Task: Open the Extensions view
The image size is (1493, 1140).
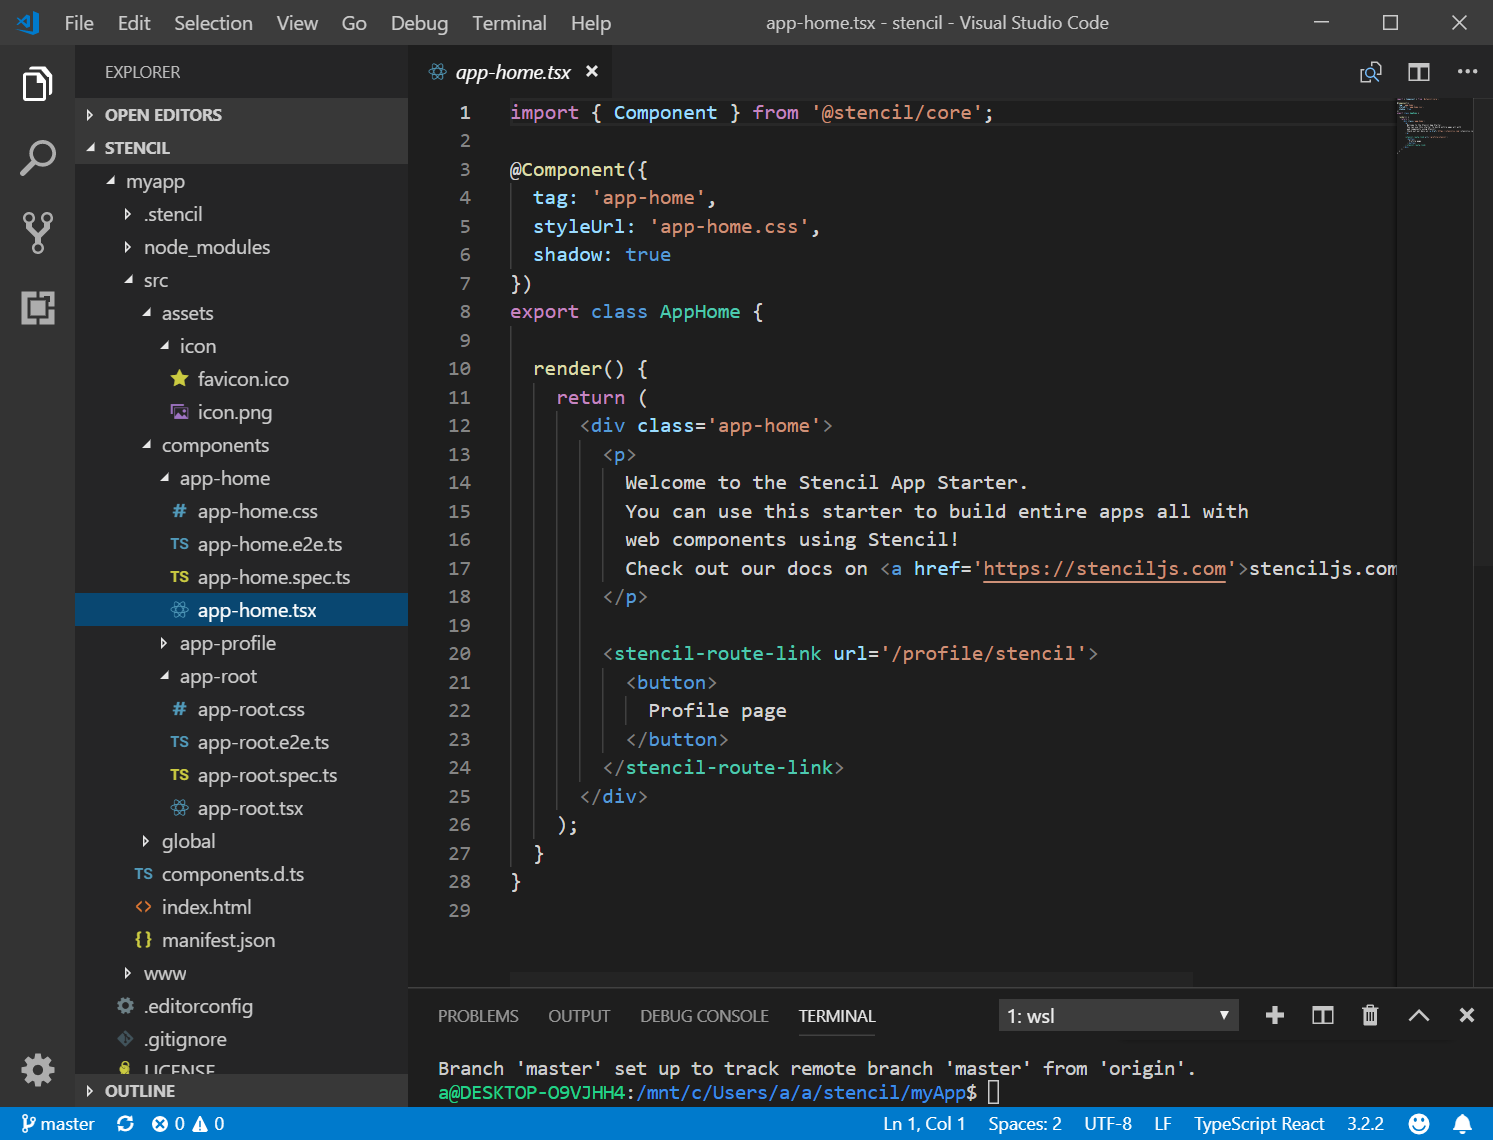Action: pos(37,307)
